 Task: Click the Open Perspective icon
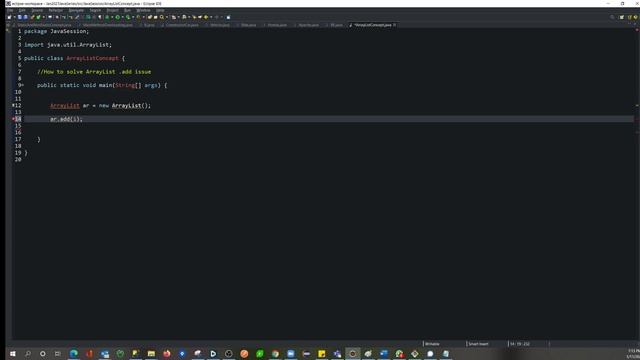[x=622, y=17]
